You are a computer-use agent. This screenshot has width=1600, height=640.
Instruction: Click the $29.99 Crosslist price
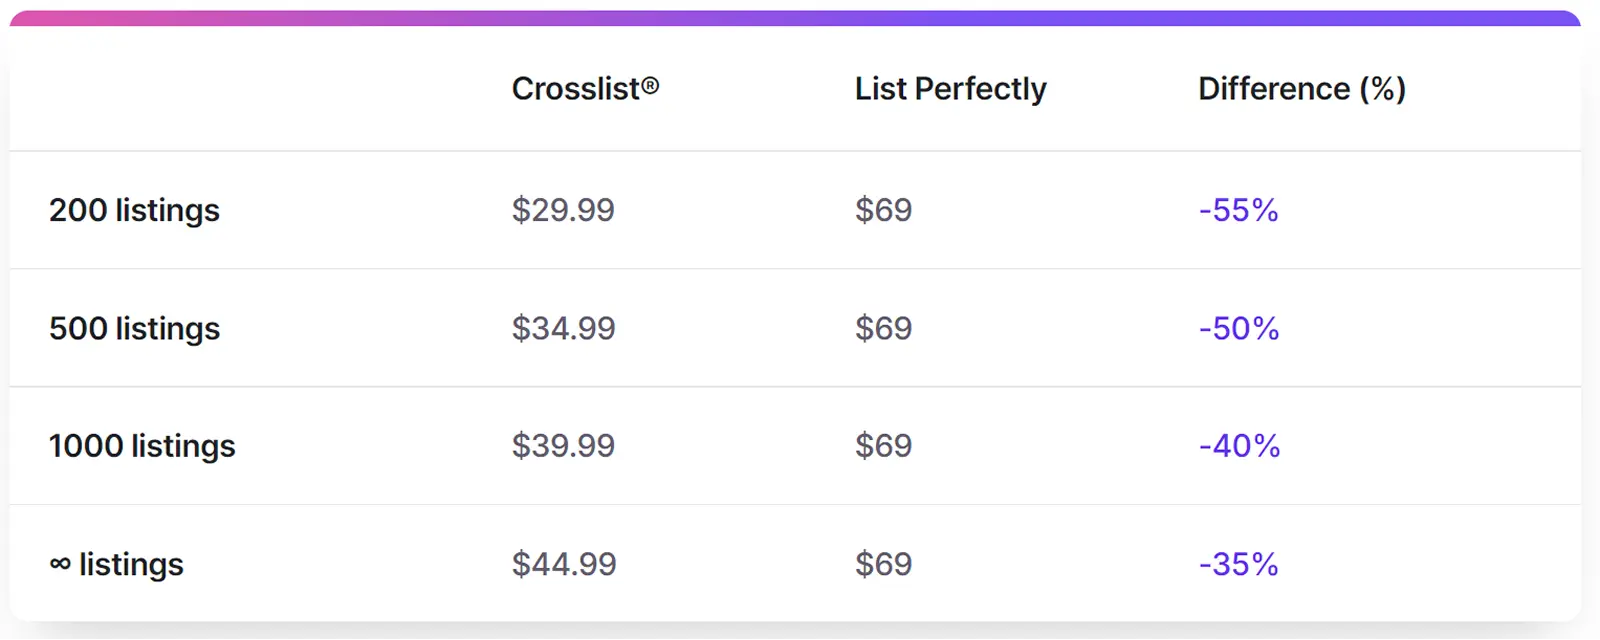(x=563, y=210)
